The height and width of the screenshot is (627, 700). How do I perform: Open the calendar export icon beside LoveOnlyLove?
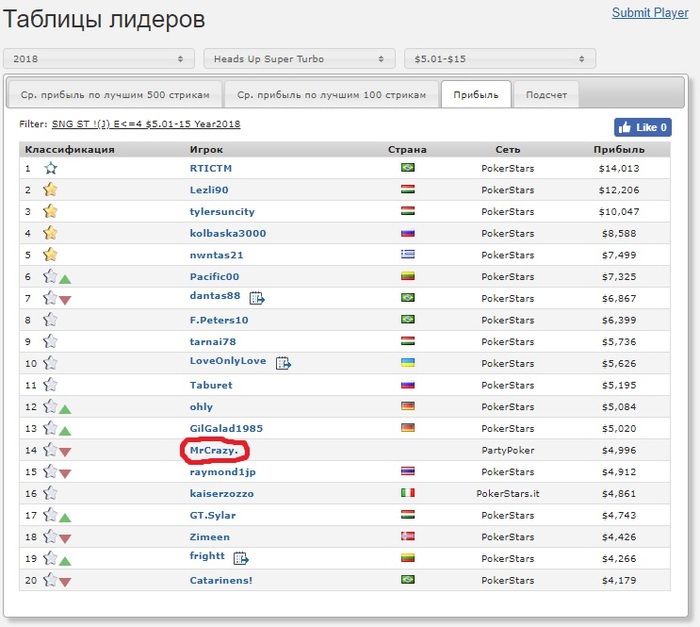coord(283,363)
